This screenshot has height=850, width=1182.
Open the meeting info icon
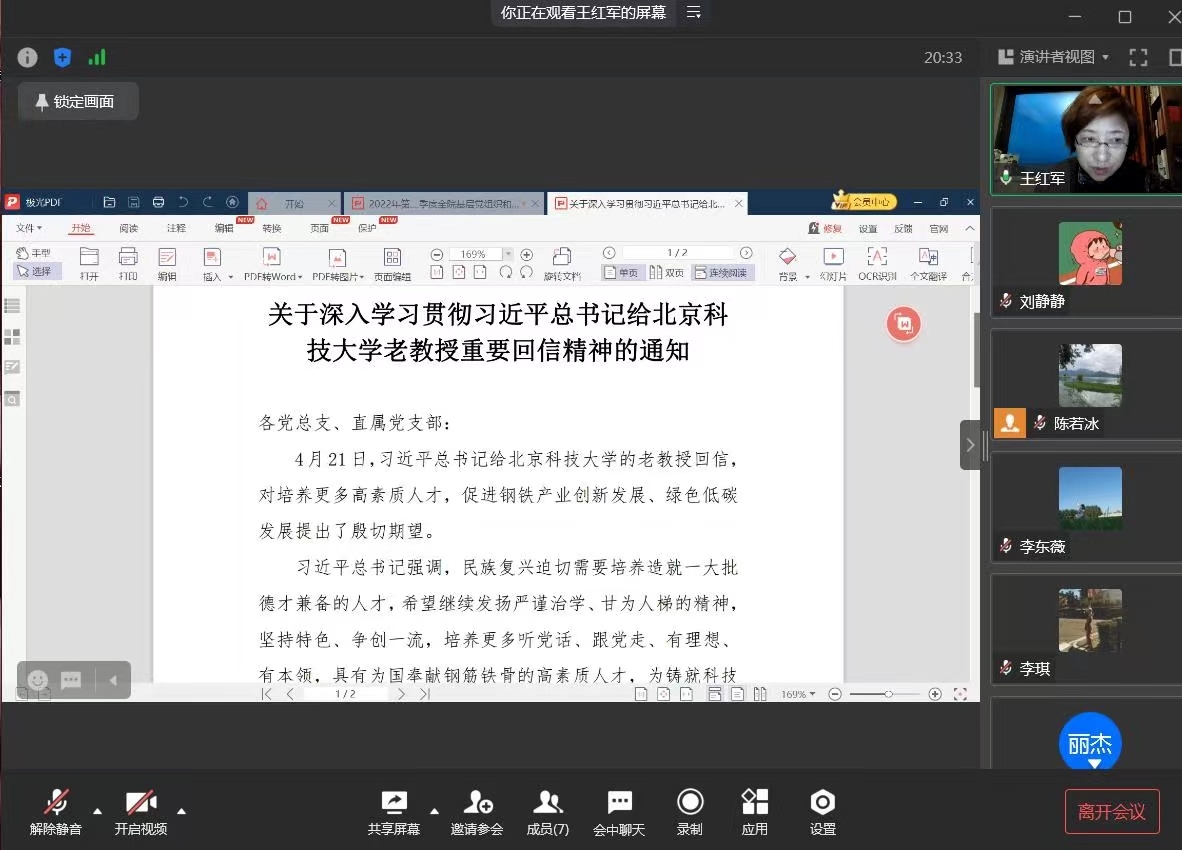(x=27, y=57)
